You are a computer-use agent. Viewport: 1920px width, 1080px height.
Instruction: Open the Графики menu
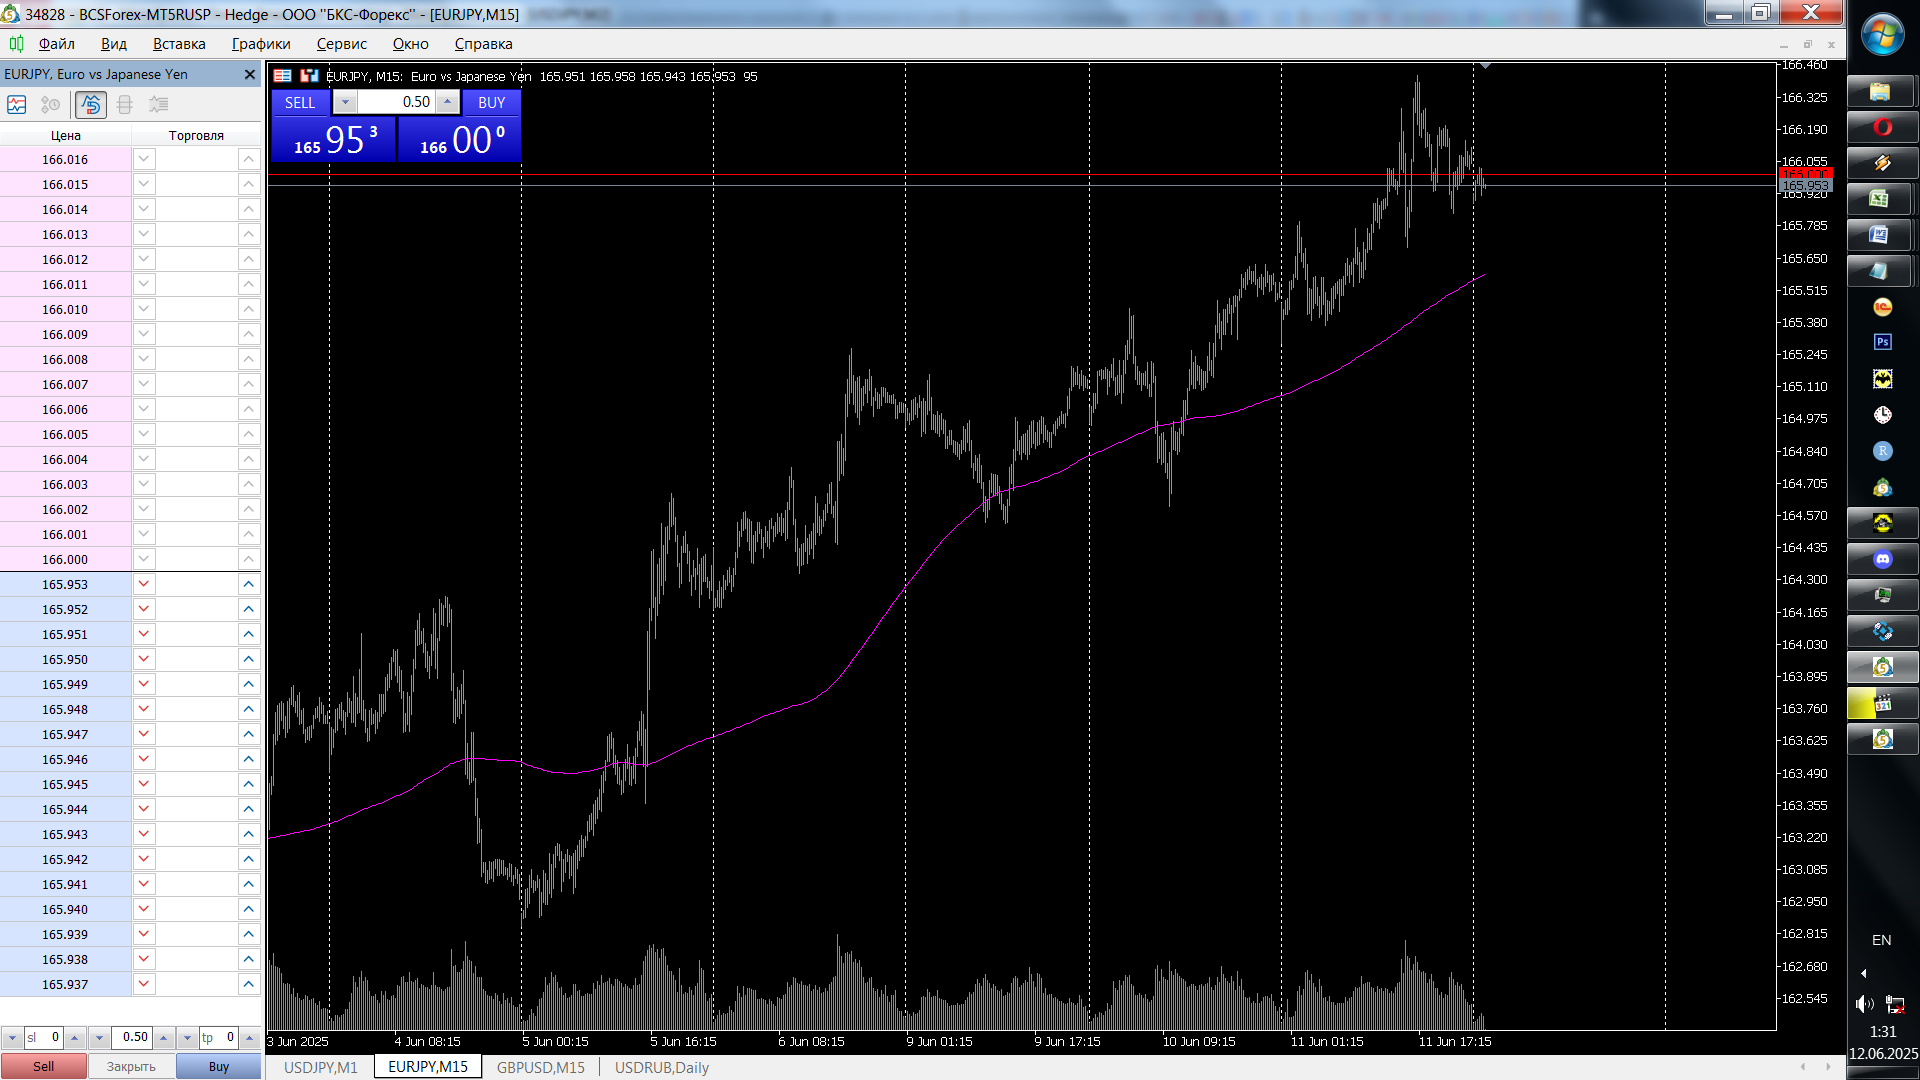tap(261, 44)
